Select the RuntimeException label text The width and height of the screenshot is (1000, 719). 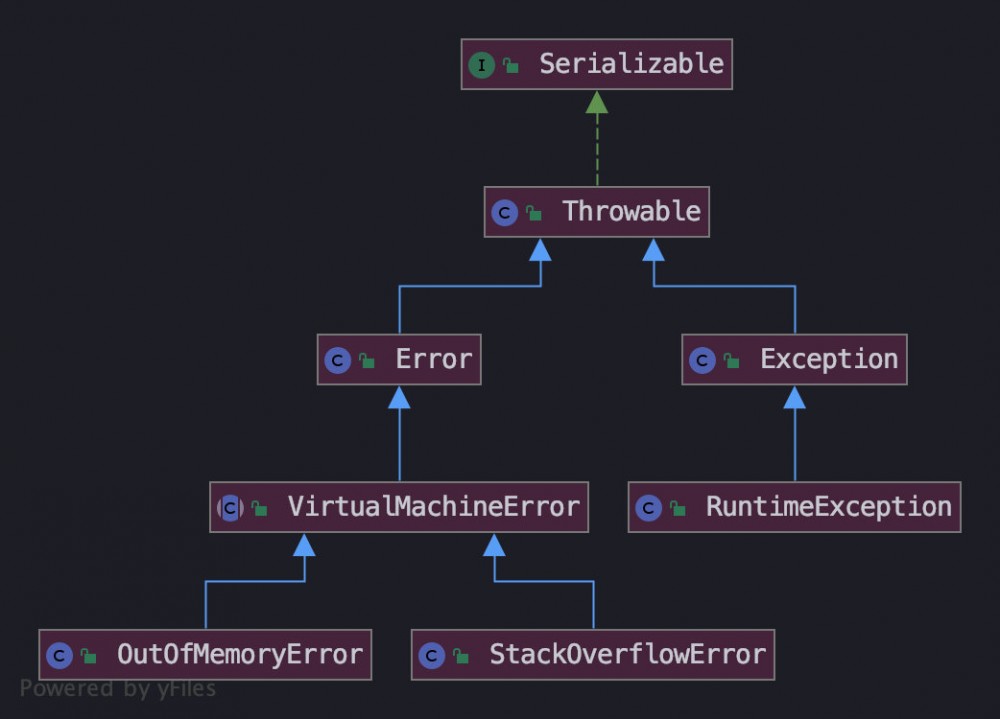pos(829,507)
